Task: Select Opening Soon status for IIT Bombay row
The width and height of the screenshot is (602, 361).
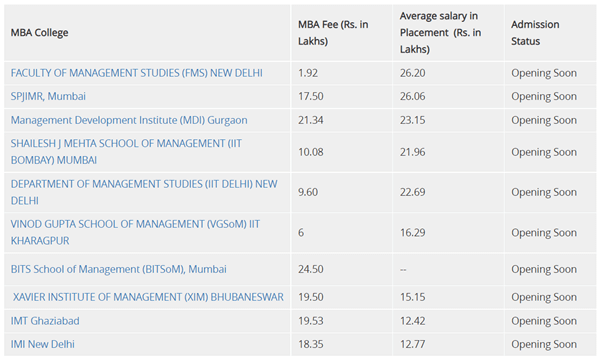Action: coord(544,152)
